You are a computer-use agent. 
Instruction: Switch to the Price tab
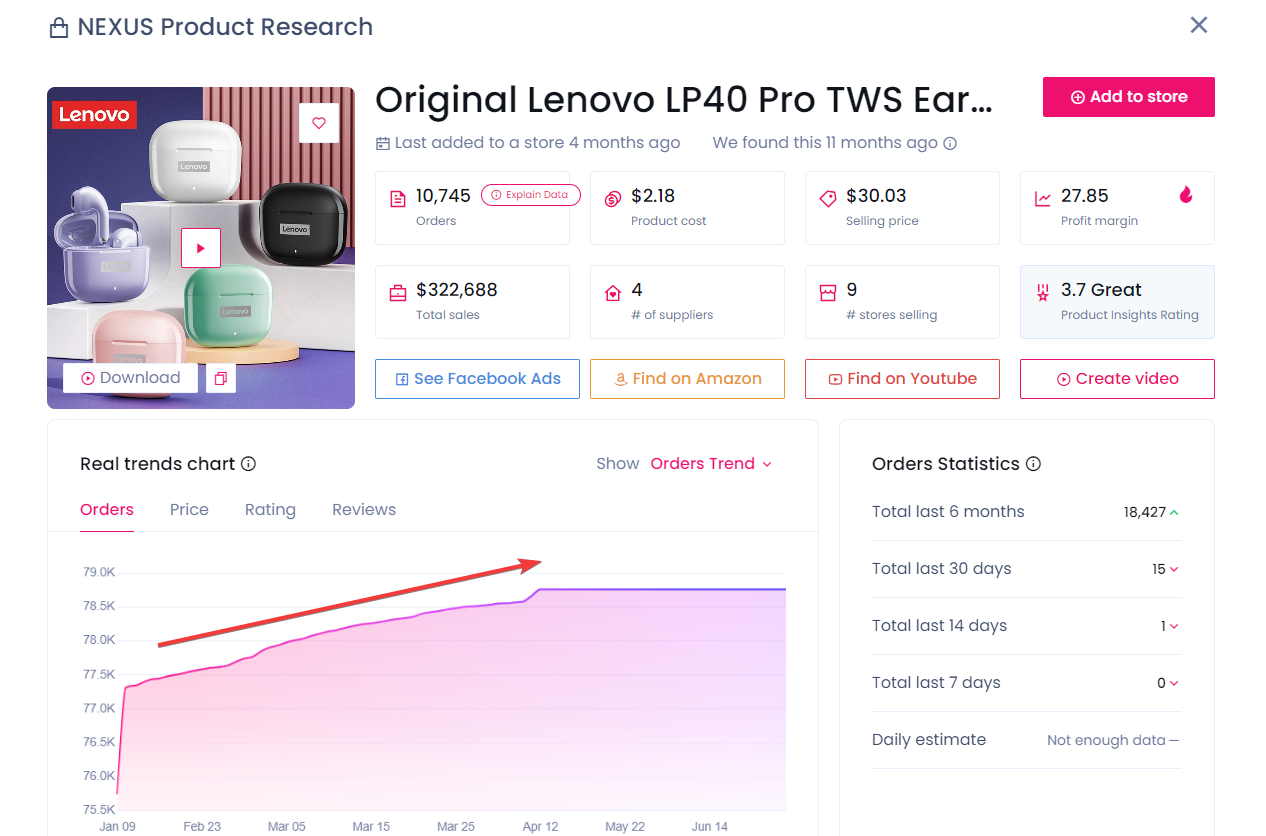click(189, 510)
